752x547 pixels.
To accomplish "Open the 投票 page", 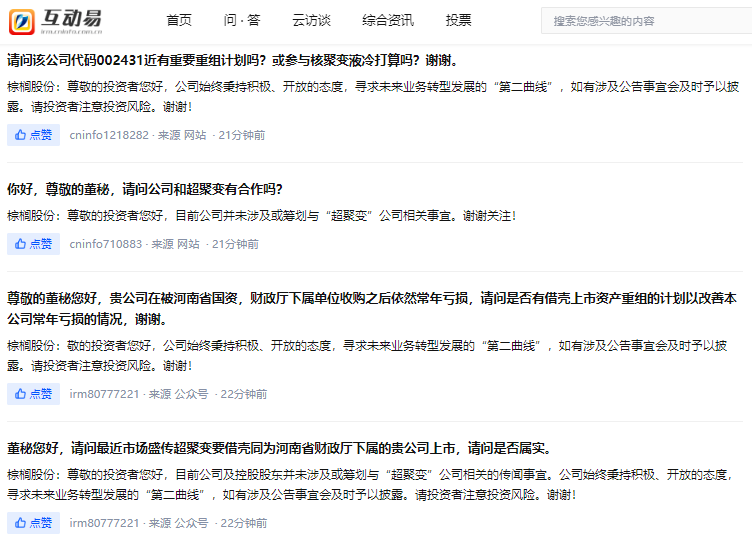I will click(x=458, y=20).
